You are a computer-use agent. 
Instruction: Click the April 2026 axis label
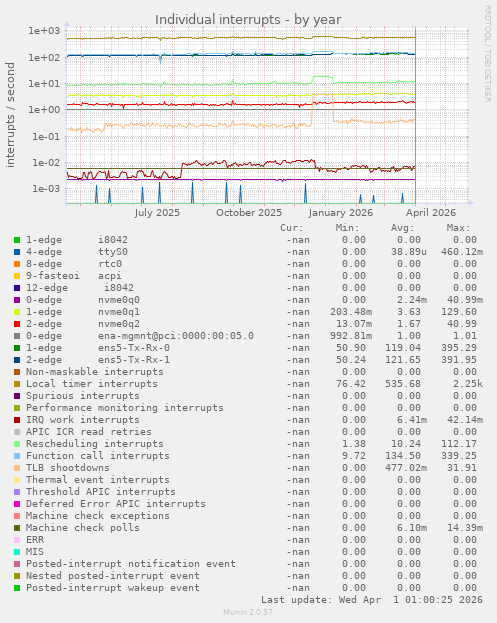(x=431, y=213)
